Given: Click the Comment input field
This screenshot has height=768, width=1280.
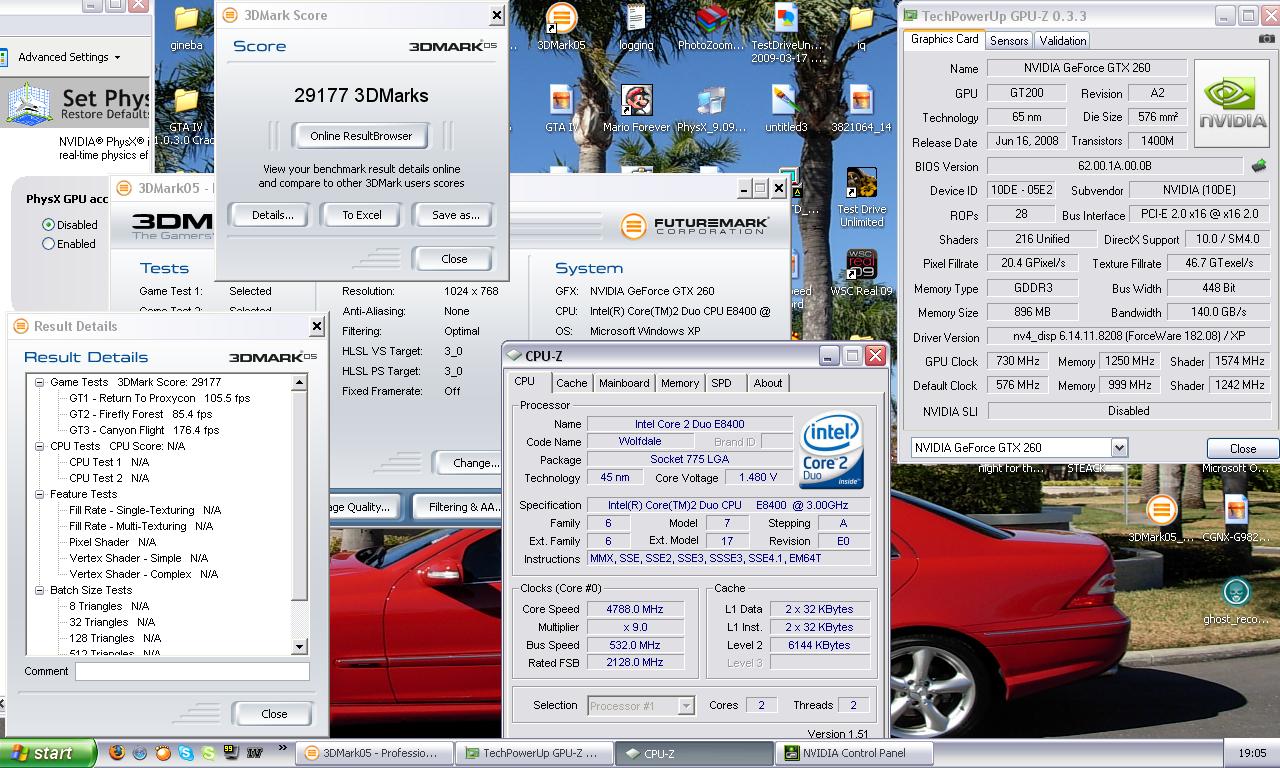Looking at the screenshot, I should point(192,672).
